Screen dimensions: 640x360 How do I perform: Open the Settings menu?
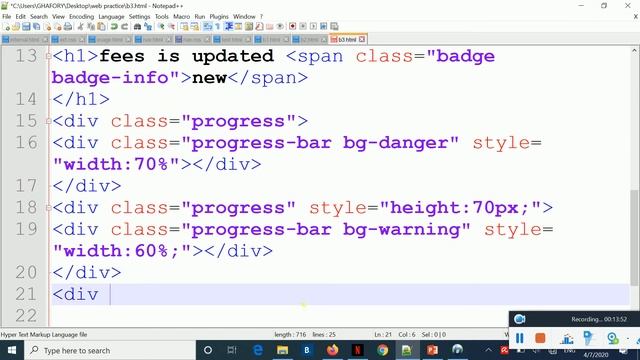point(139,17)
